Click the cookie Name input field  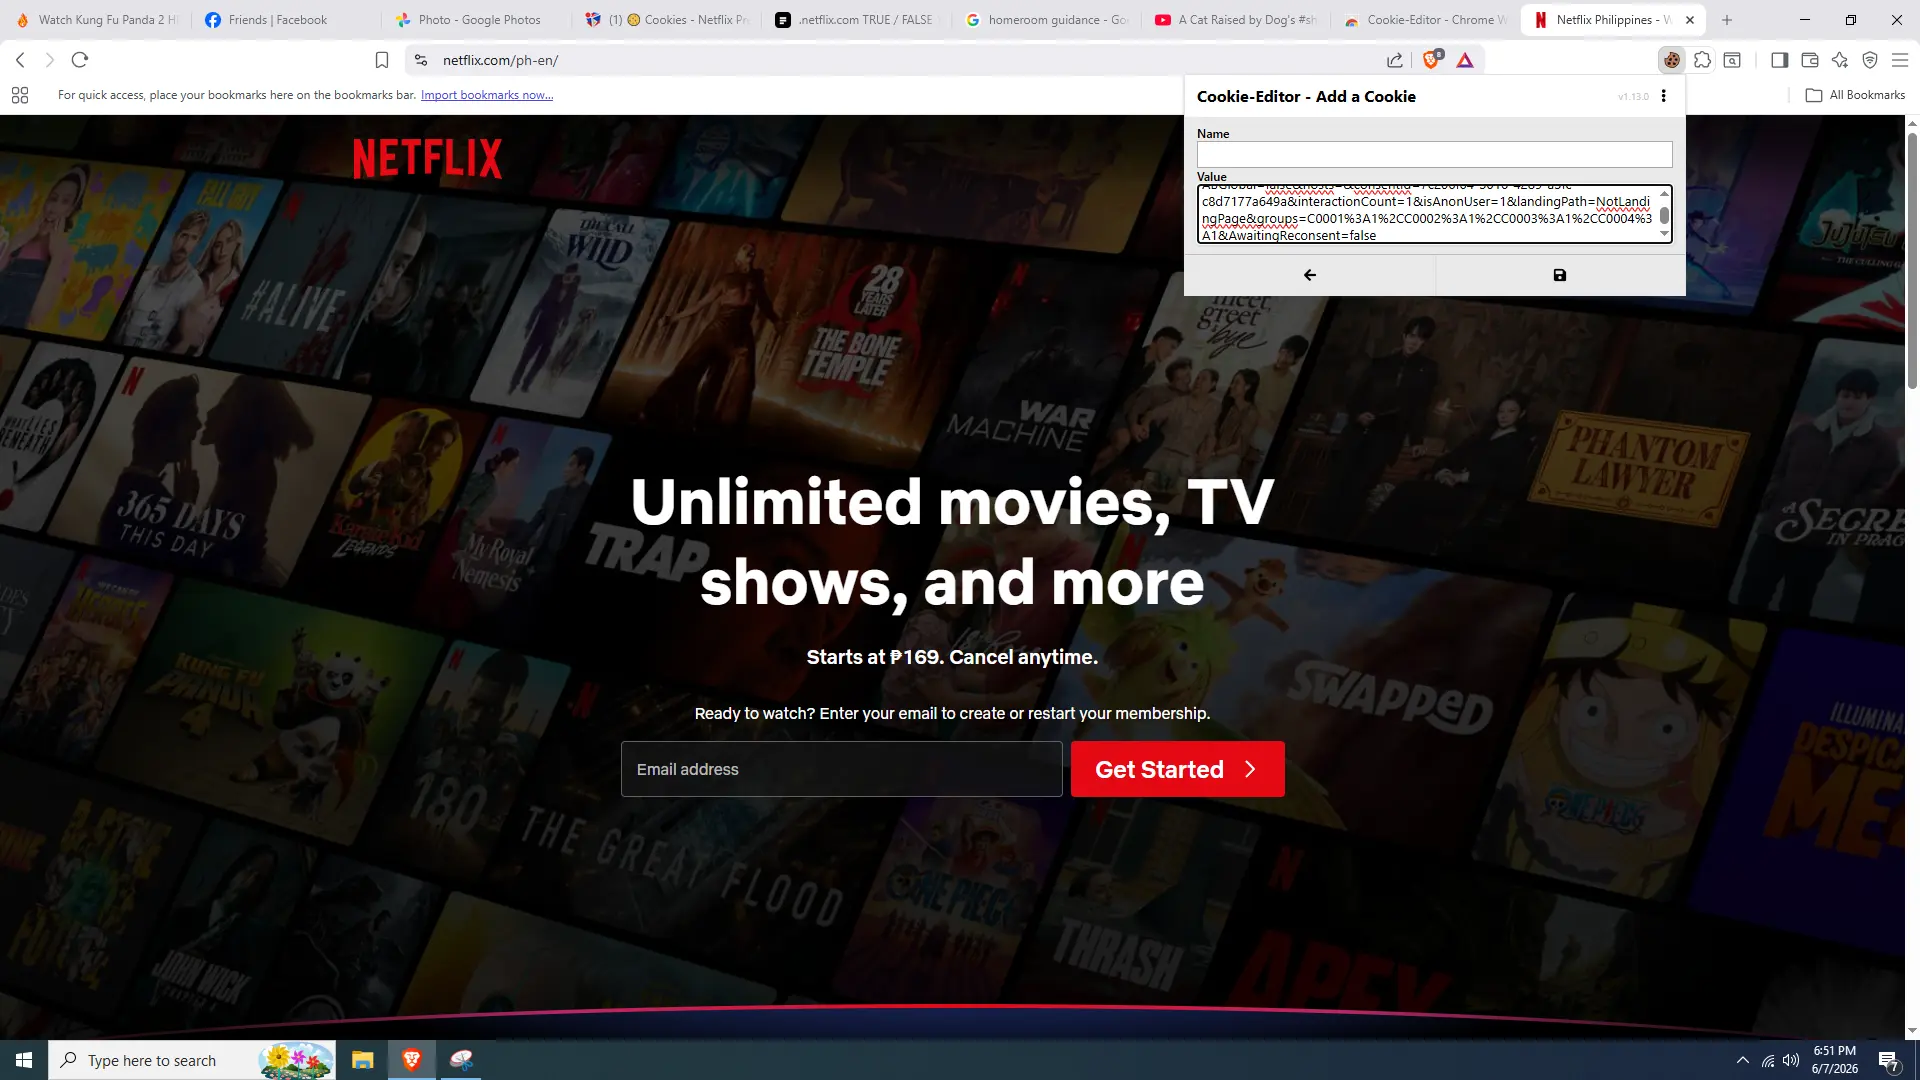1434,154
